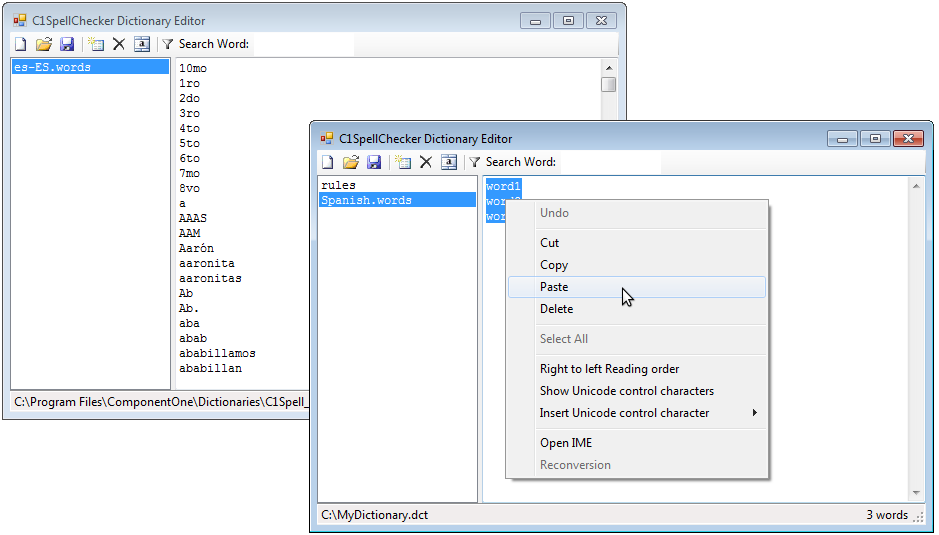Click scroll down arrow in front window

pos(916,493)
